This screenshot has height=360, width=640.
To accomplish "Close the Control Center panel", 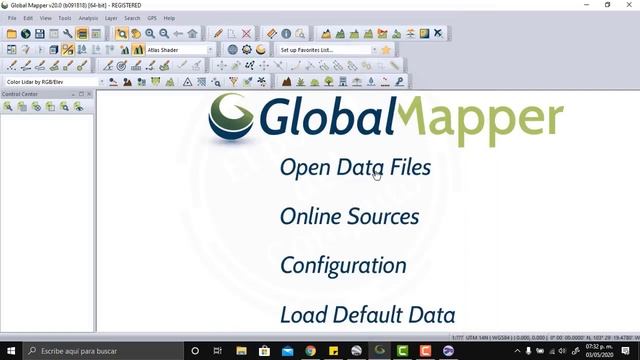I will (x=89, y=94).
